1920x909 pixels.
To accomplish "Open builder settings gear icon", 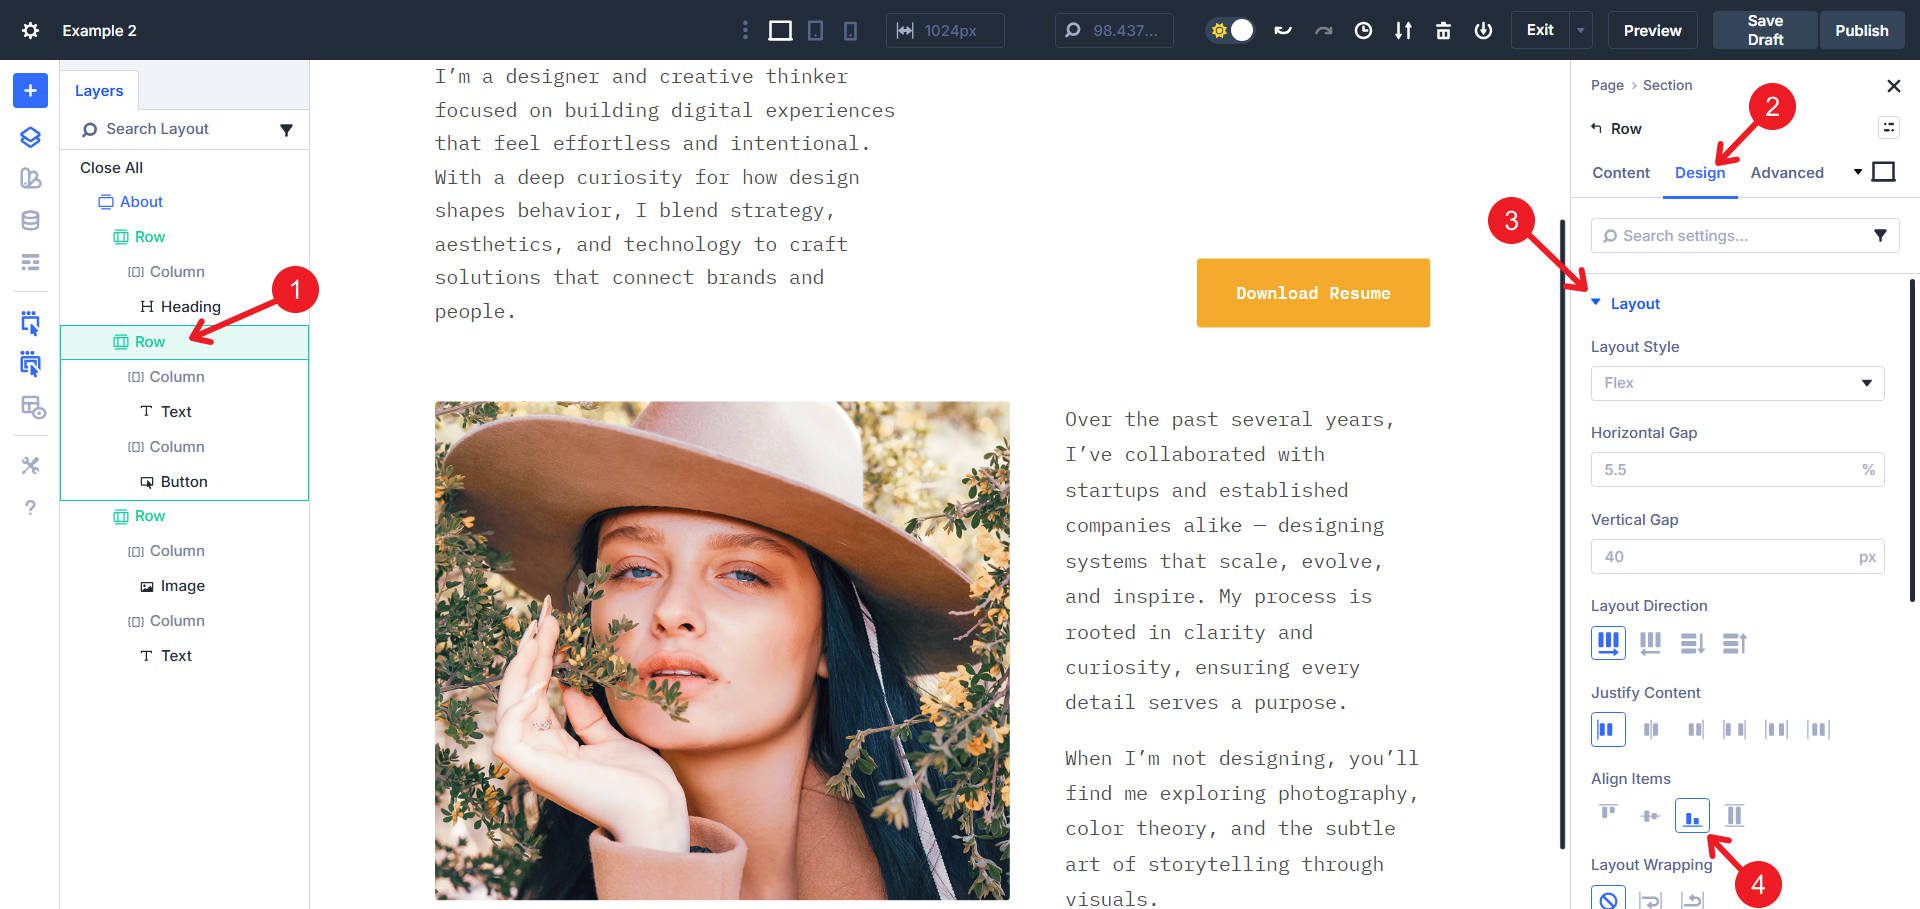I will (30, 30).
